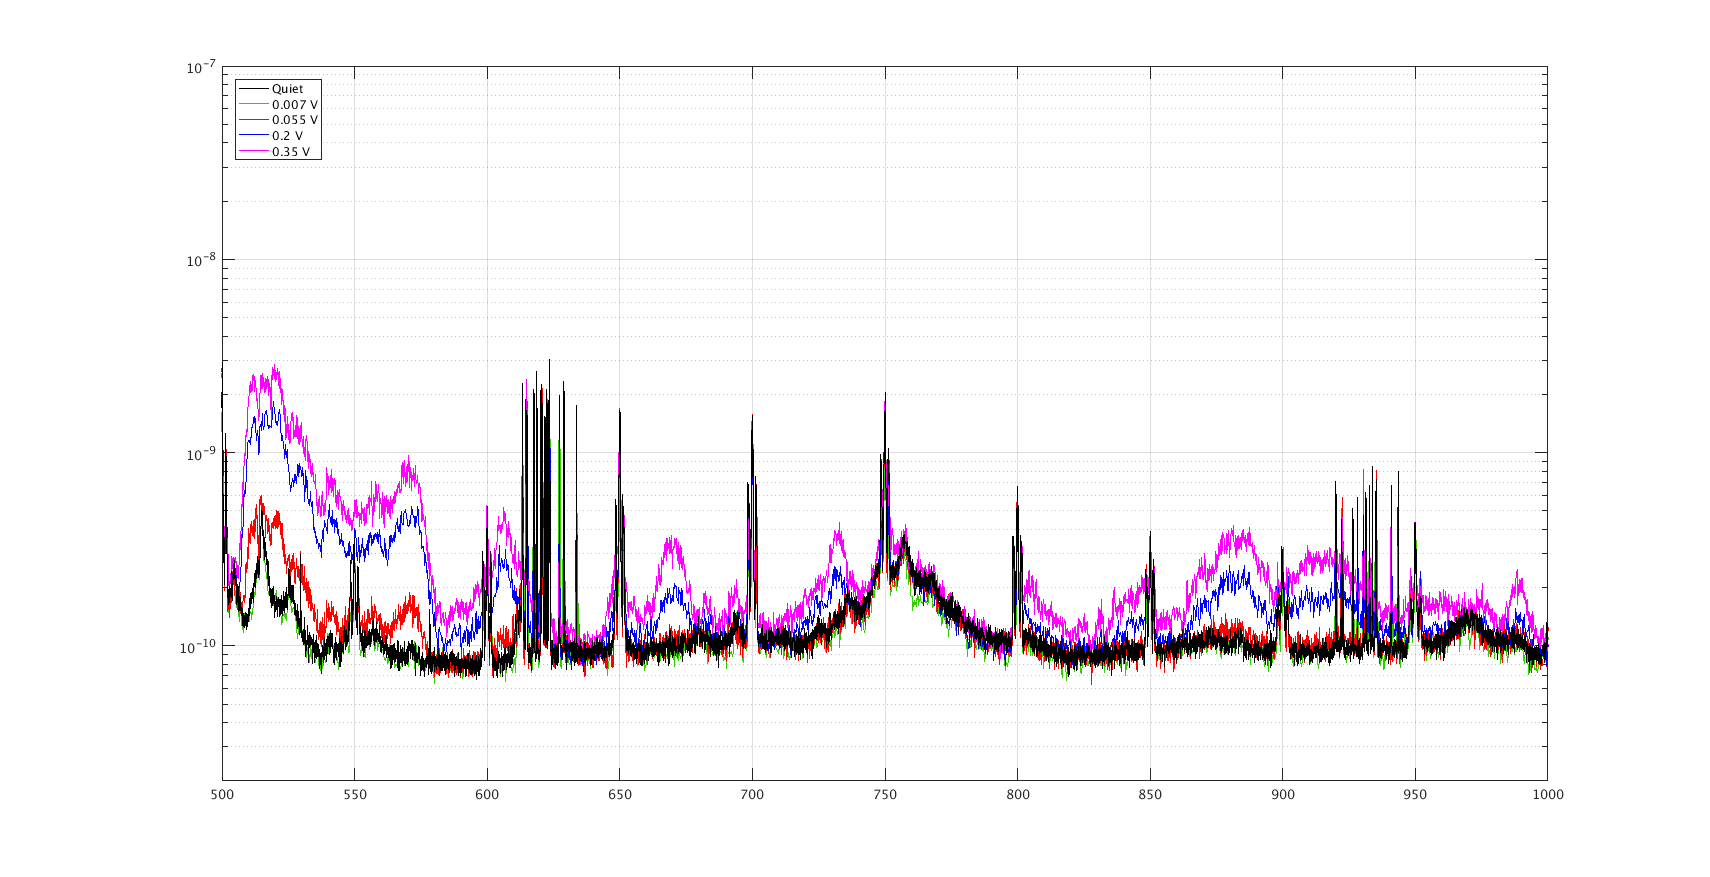Screen dimensions: 1710x877
Task: Select the "Quiet" legend label
Action: pos(287,89)
